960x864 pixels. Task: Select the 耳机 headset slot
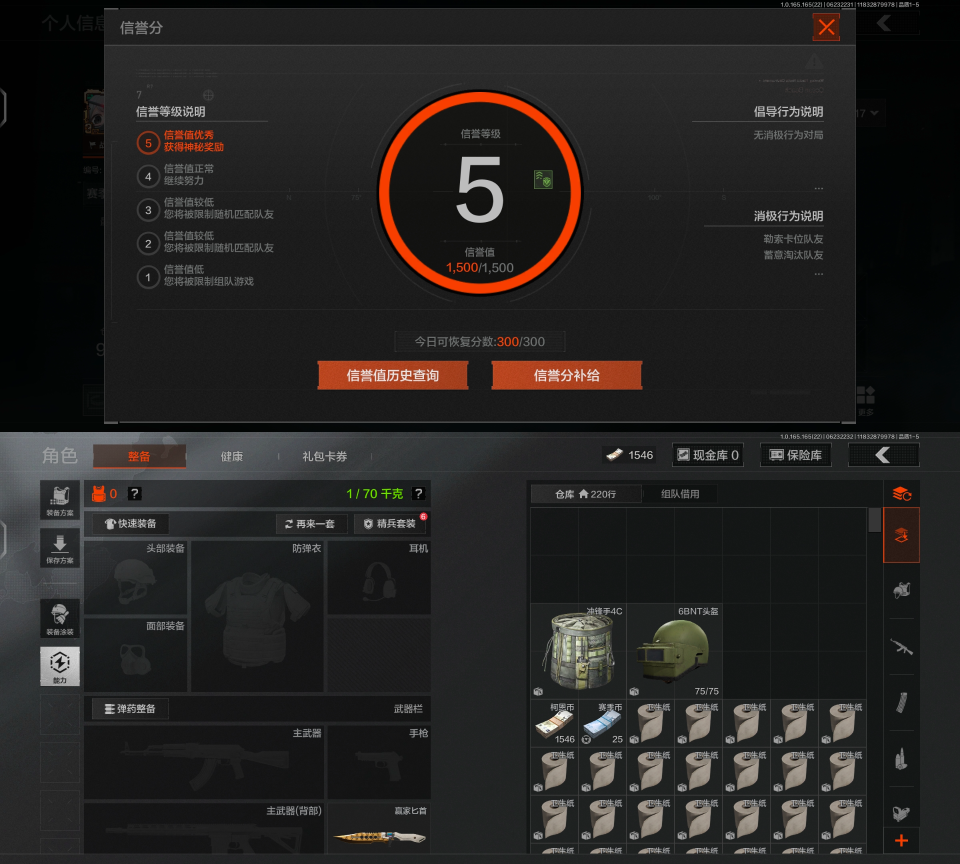pyautogui.click(x=379, y=577)
